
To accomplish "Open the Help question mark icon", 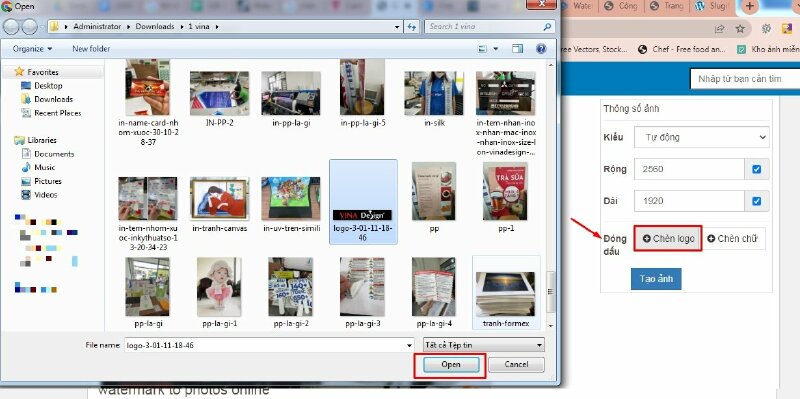I will pos(541,49).
